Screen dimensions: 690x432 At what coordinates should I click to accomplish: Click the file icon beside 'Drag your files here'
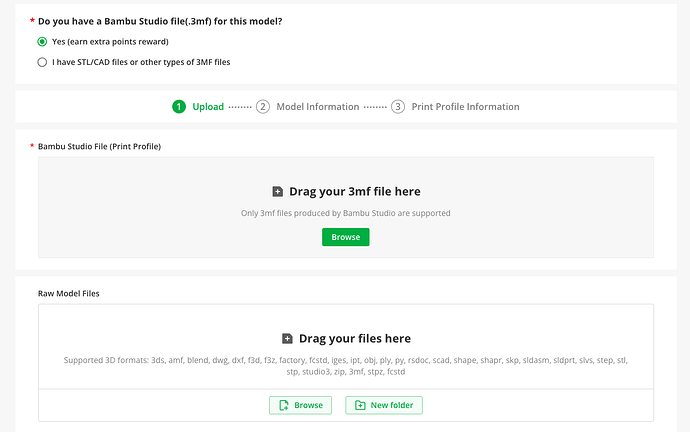coord(287,338)
